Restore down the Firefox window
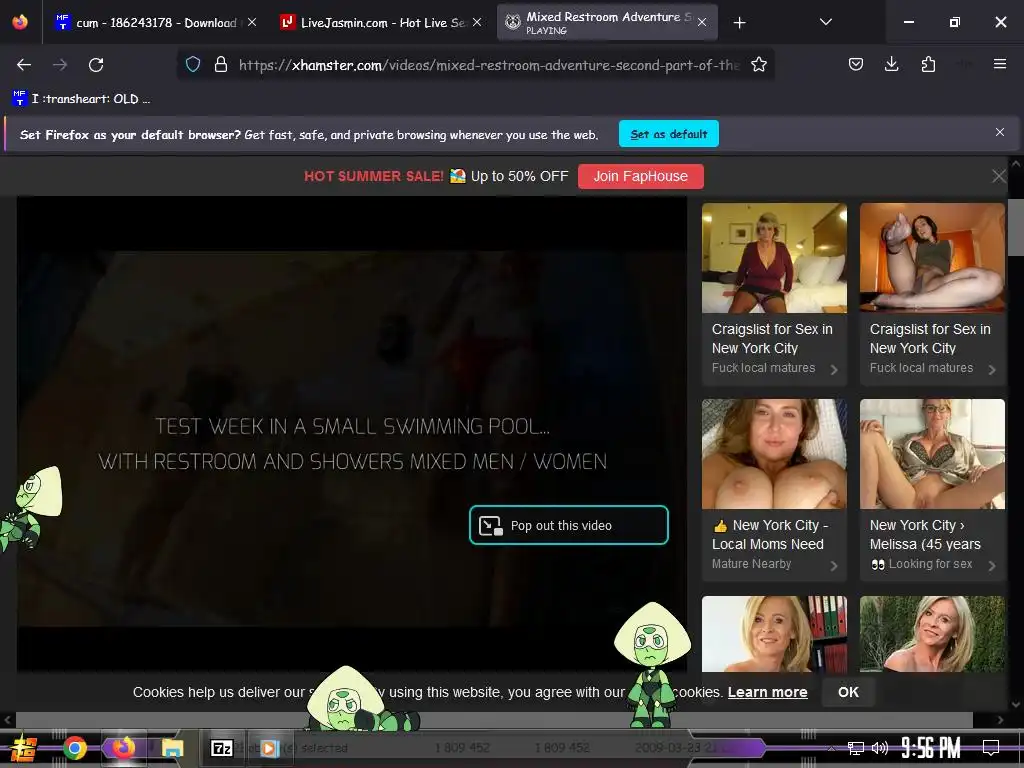Viewport: 1024px width, 768px height. (x=955, y=22)
